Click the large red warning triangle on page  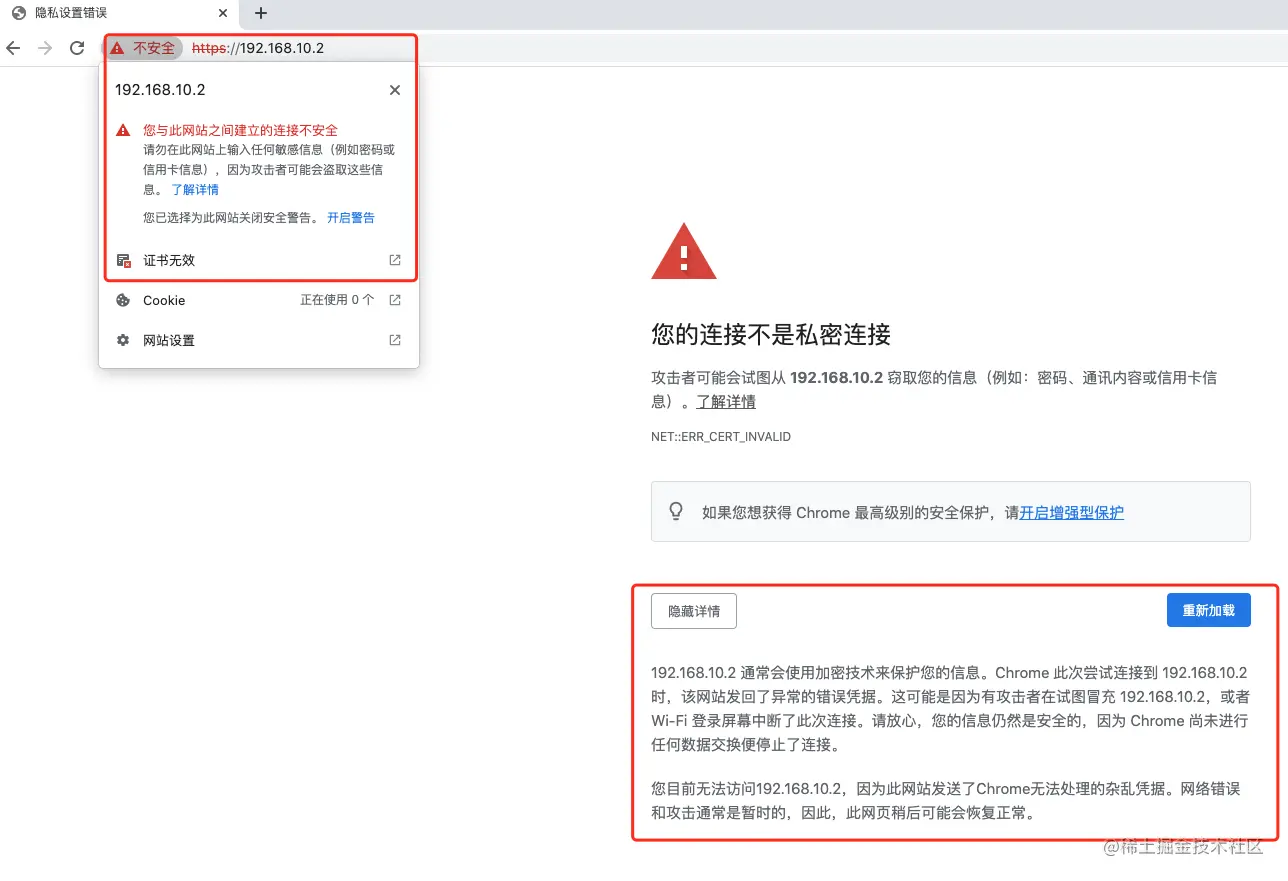(x=684, y=251)
